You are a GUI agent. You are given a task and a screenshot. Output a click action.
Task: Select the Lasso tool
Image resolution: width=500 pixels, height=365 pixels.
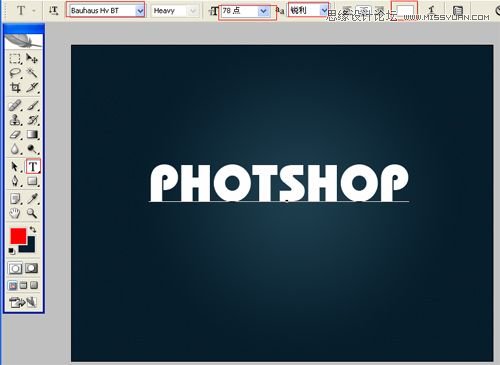point(15,73)
